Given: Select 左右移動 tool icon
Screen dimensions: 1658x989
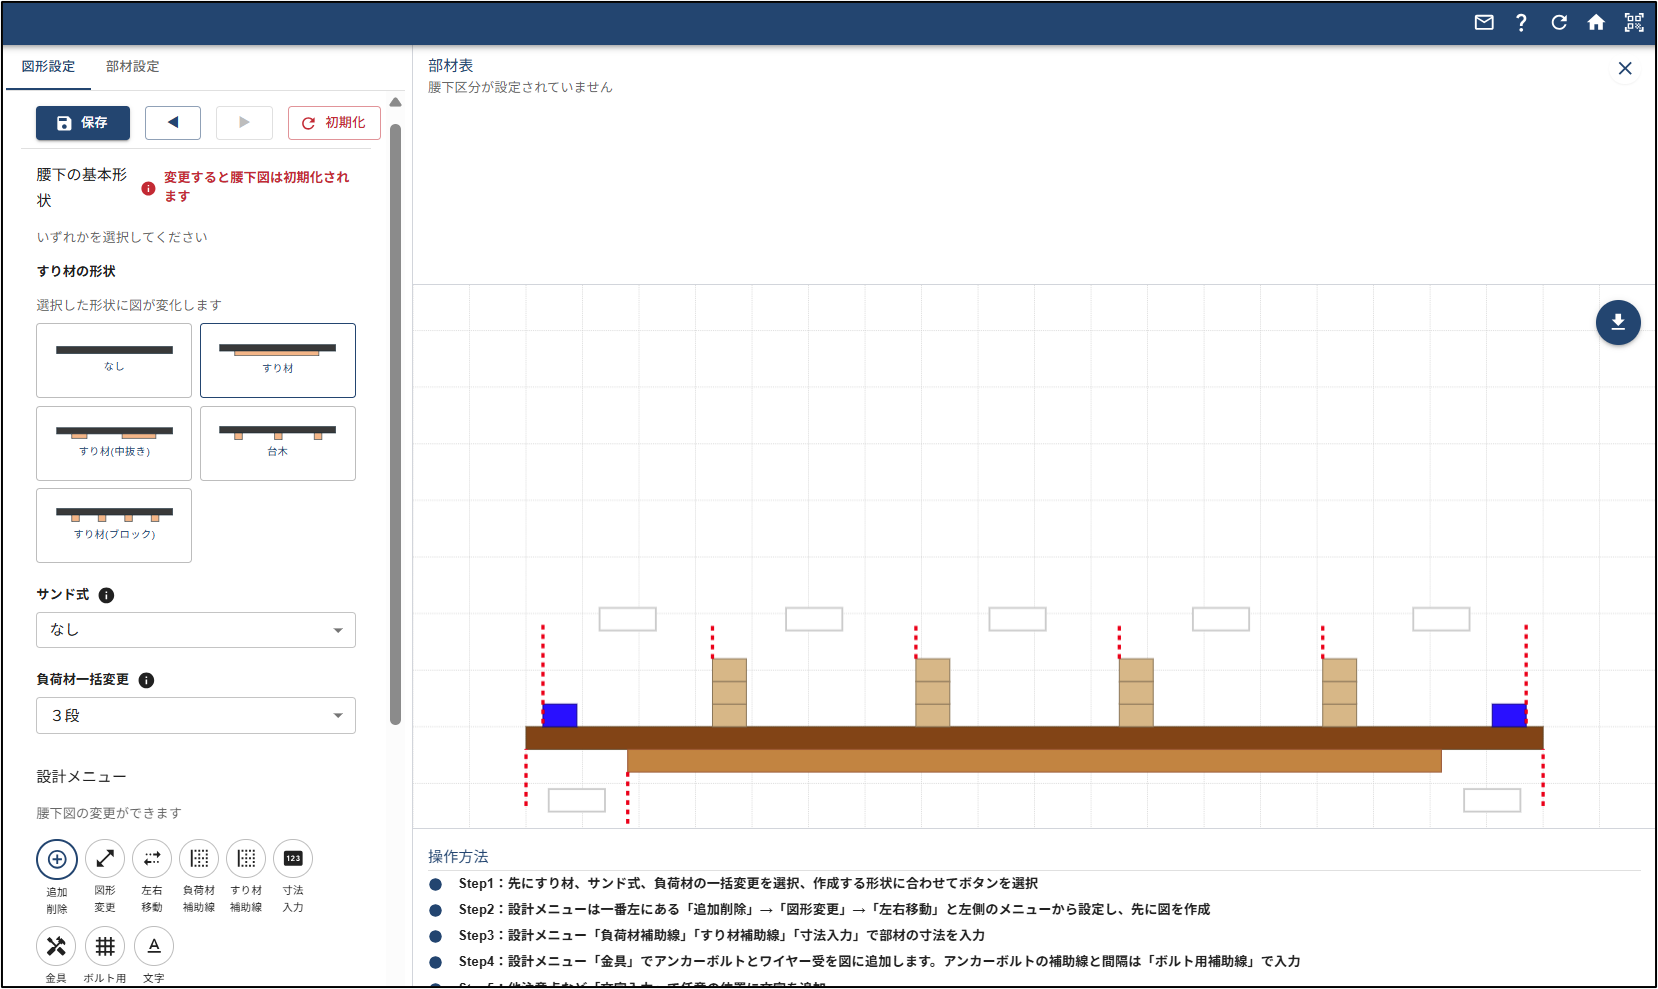Looking at the screenshot, I should click(x=152, y=859).
